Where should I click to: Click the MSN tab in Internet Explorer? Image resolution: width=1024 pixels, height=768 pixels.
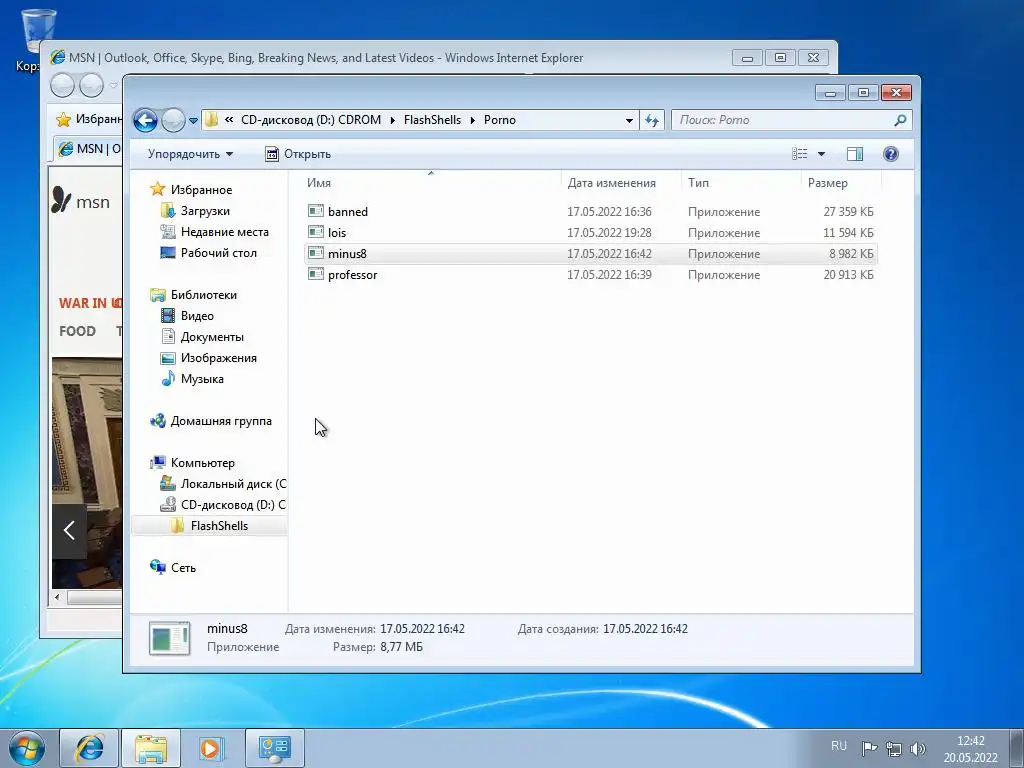click(88, 149)
